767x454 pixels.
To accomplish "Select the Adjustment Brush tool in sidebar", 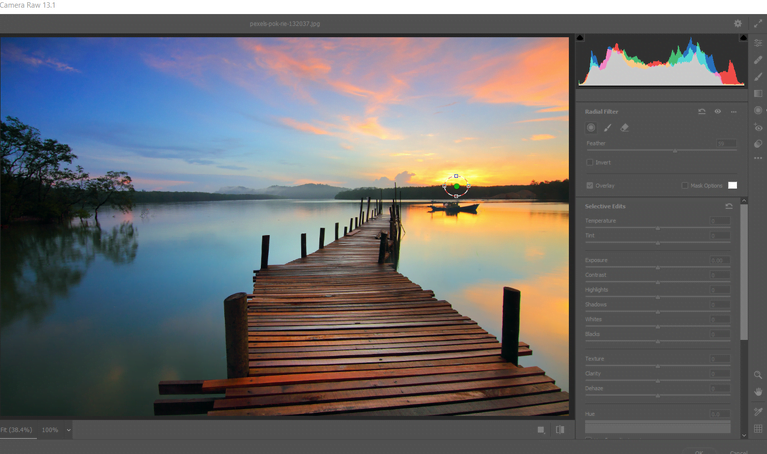I will pyautogui.click(x=758, y=76).
